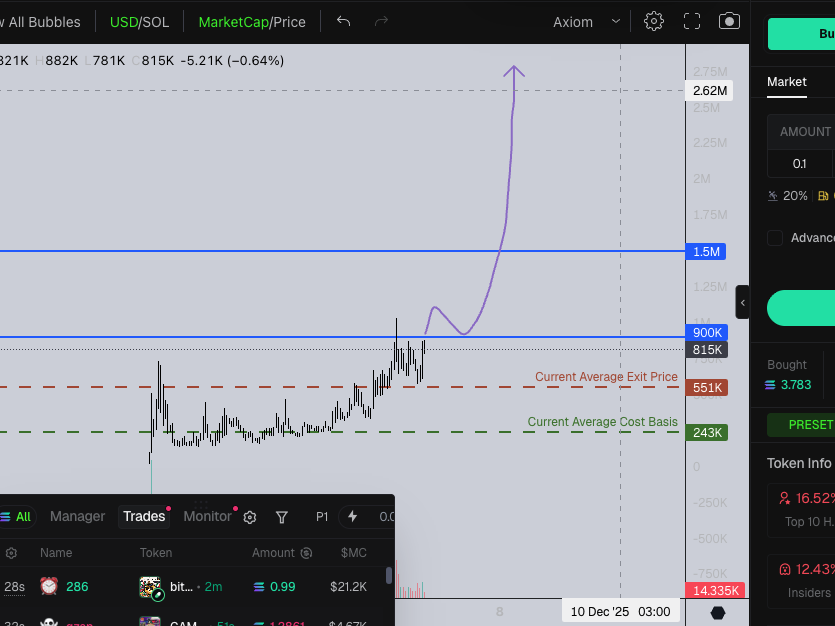
Task: Click the amount input showing 0.1
Action: tap(801, 163)
